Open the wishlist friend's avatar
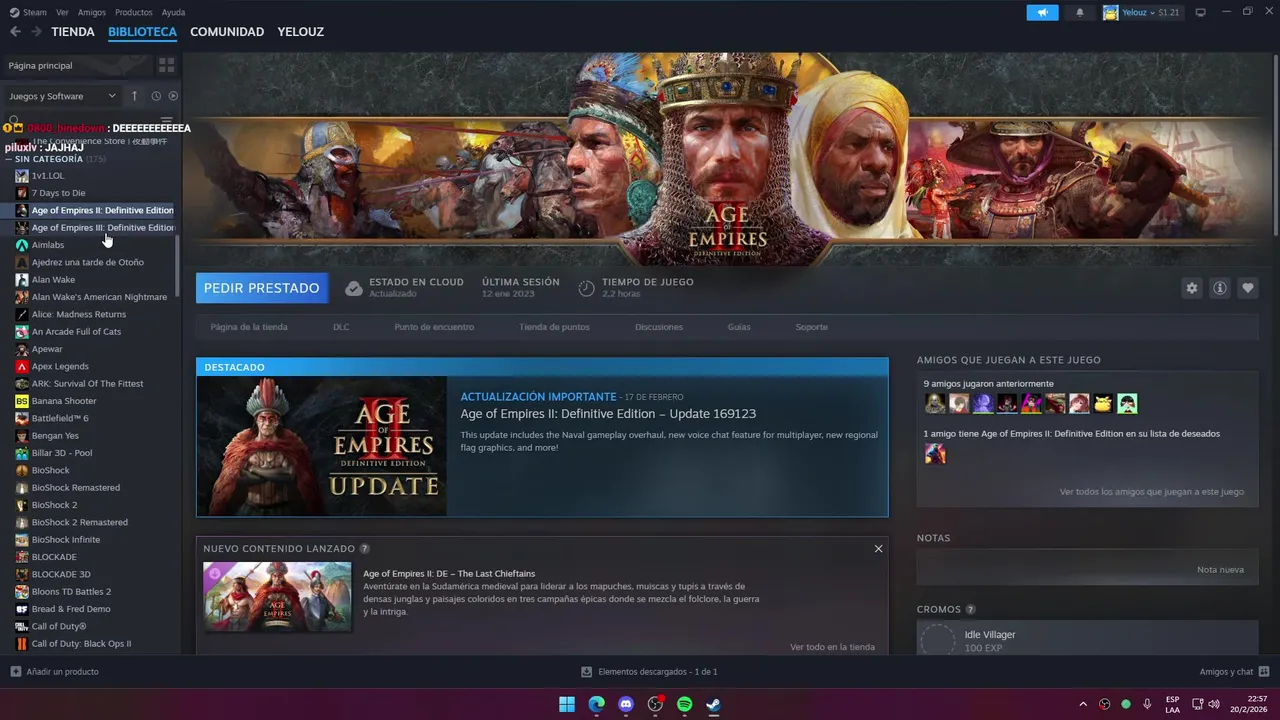 [935, 454]
